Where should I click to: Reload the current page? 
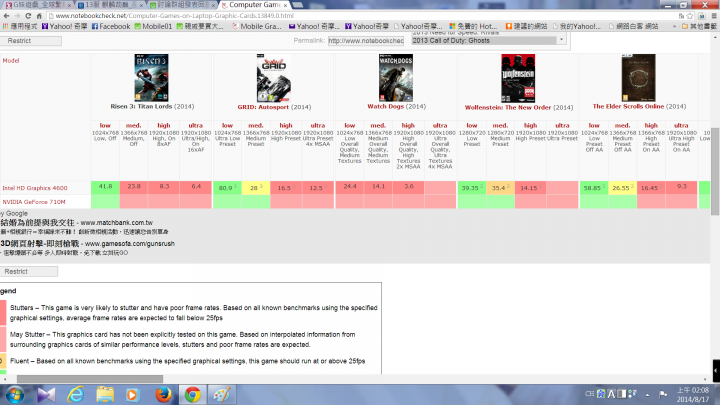point(28,16)
